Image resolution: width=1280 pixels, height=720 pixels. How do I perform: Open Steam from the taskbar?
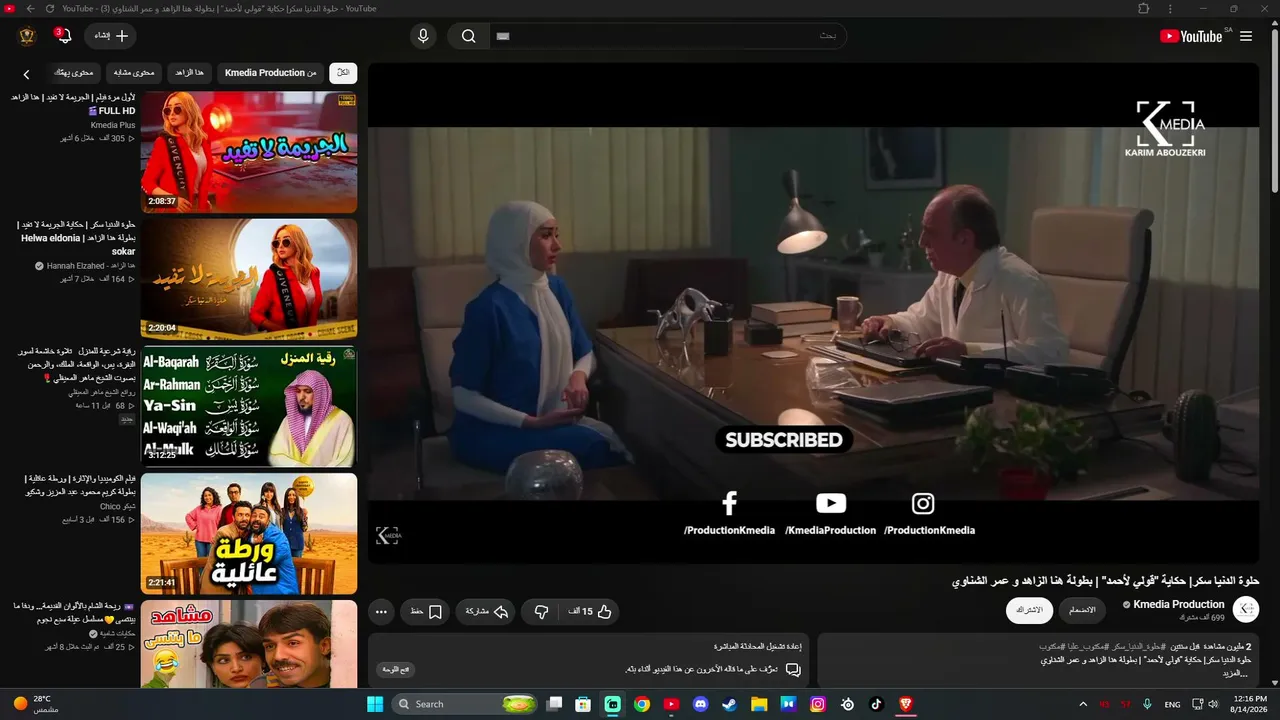point(730,704)
